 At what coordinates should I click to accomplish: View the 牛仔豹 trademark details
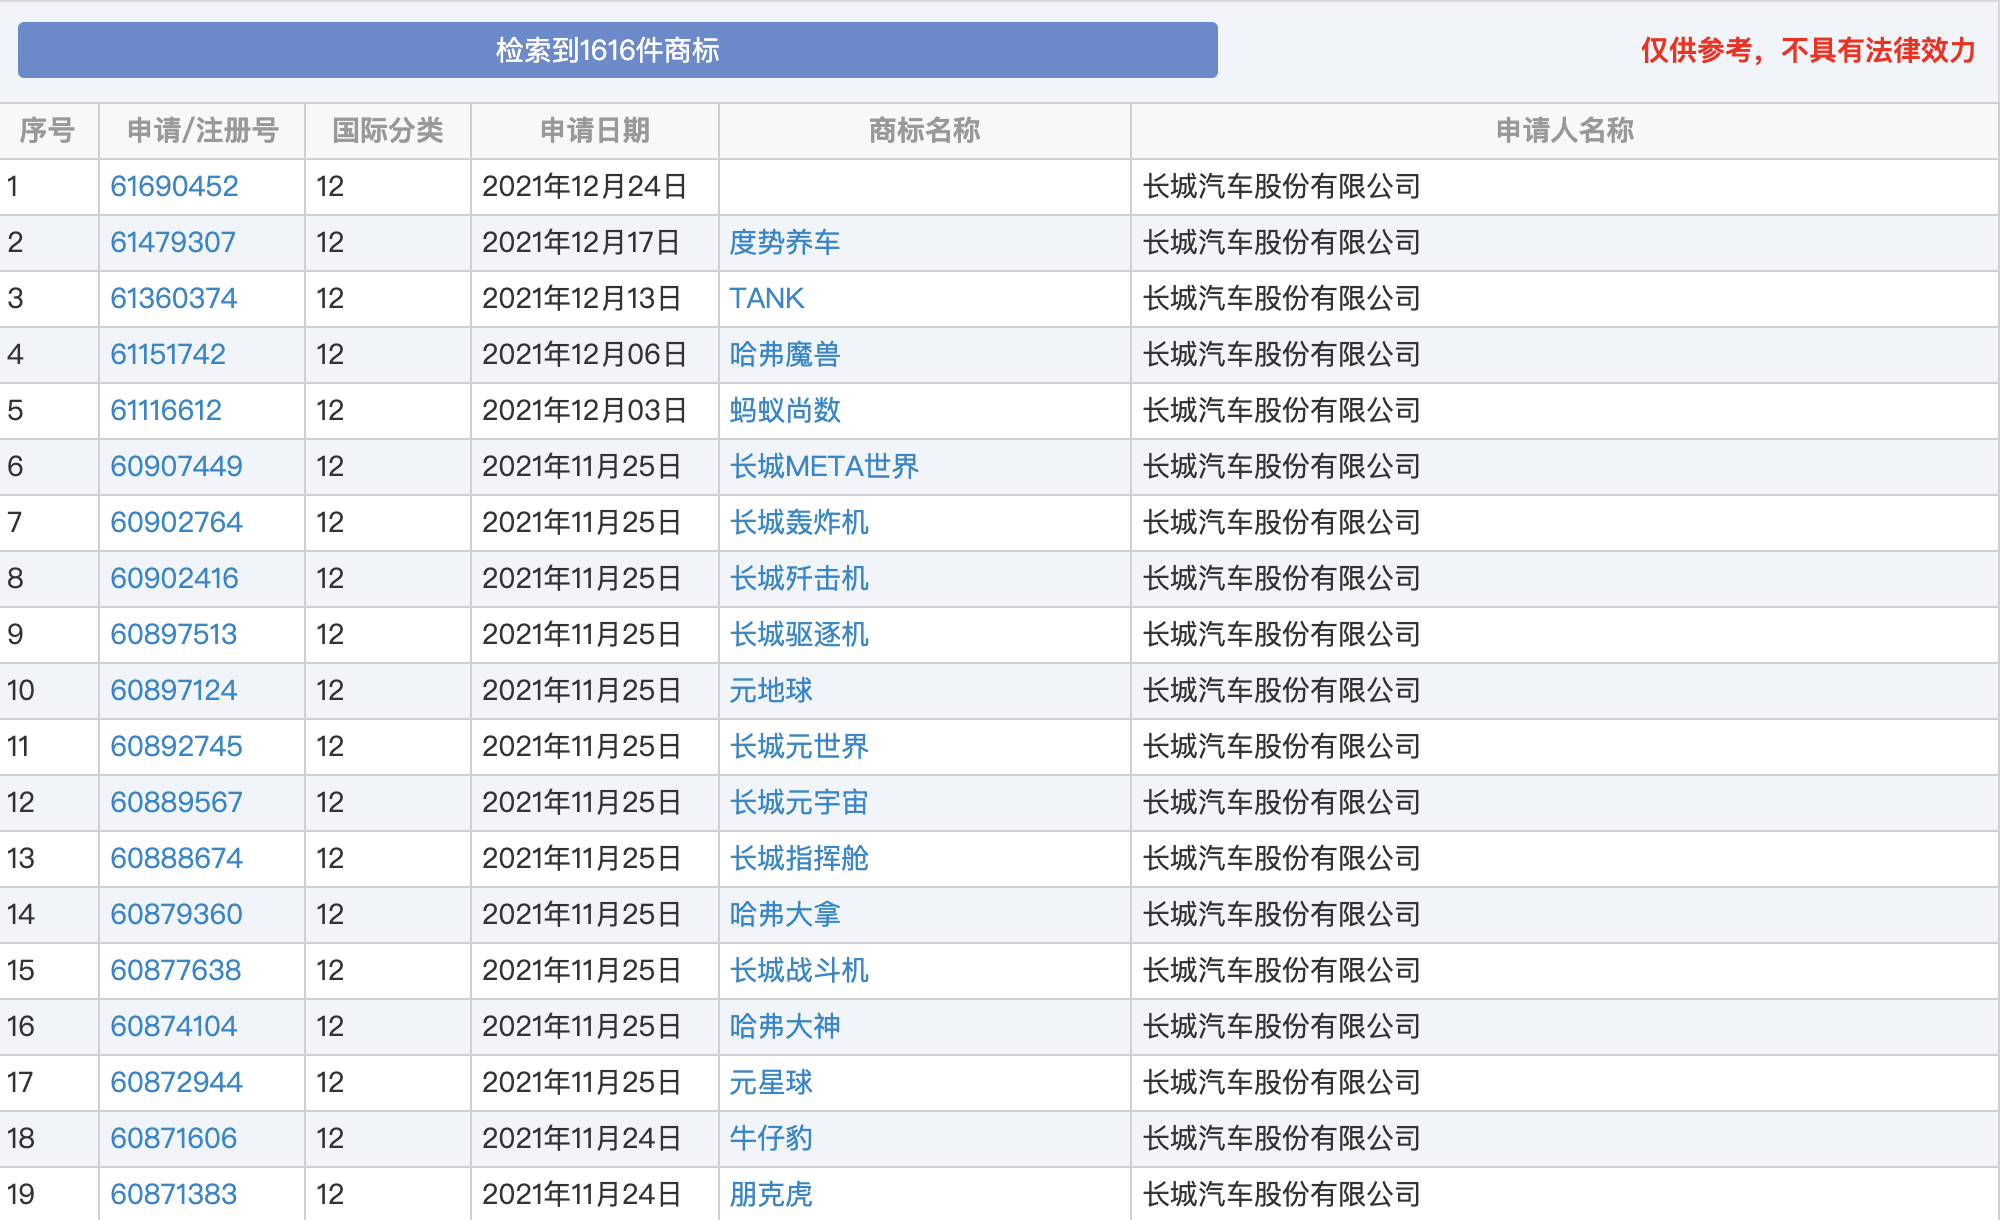tap(771, 1138)
